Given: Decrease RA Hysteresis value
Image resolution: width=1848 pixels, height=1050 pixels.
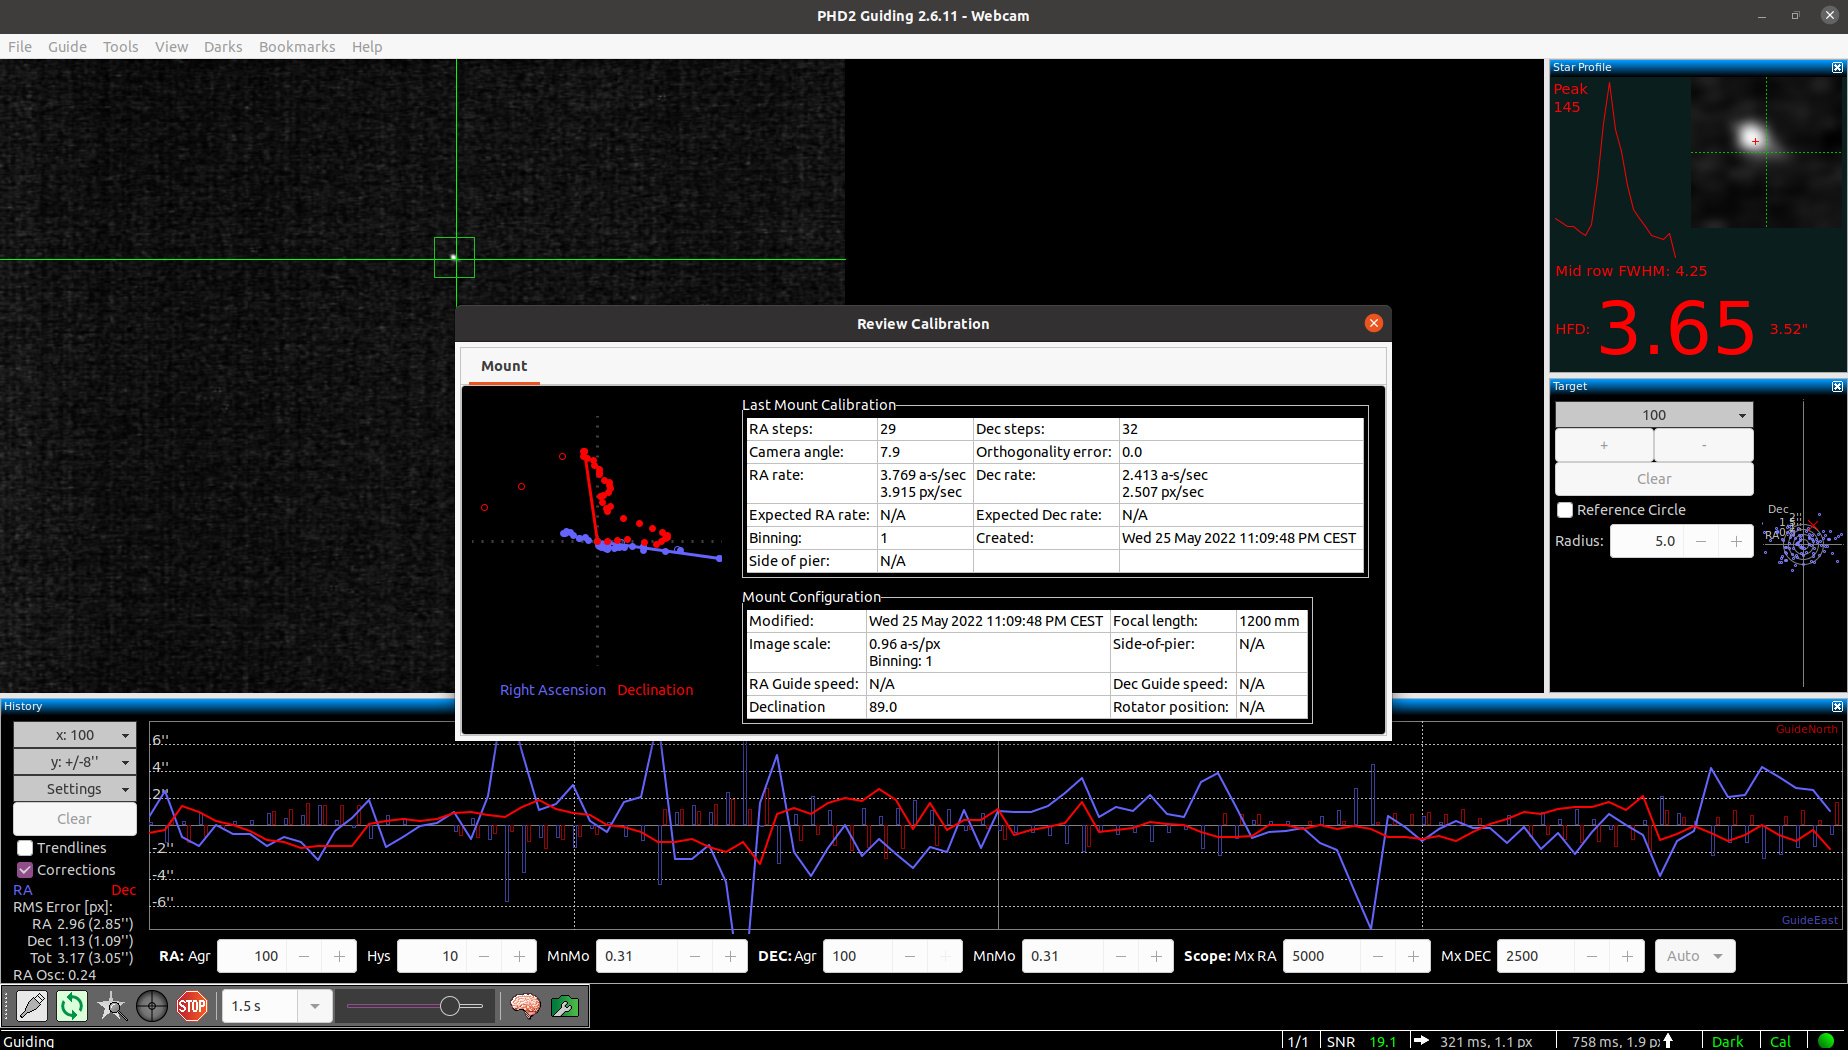Looking at the screenshot, I should (x=484, y=956).
